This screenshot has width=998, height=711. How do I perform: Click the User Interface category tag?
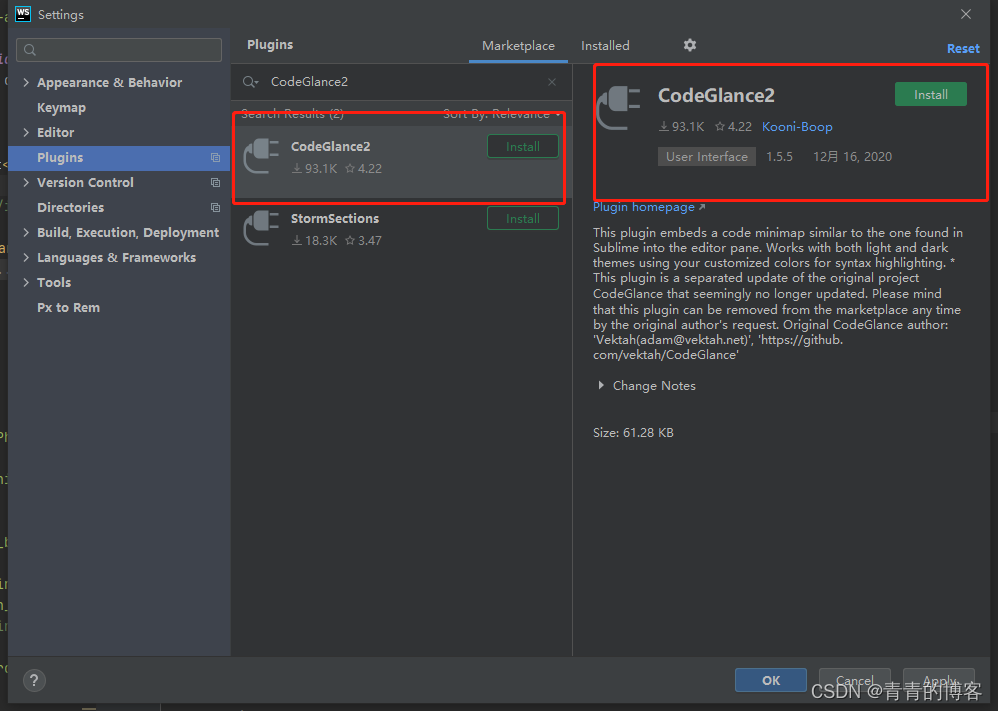[x=706, y=157]
